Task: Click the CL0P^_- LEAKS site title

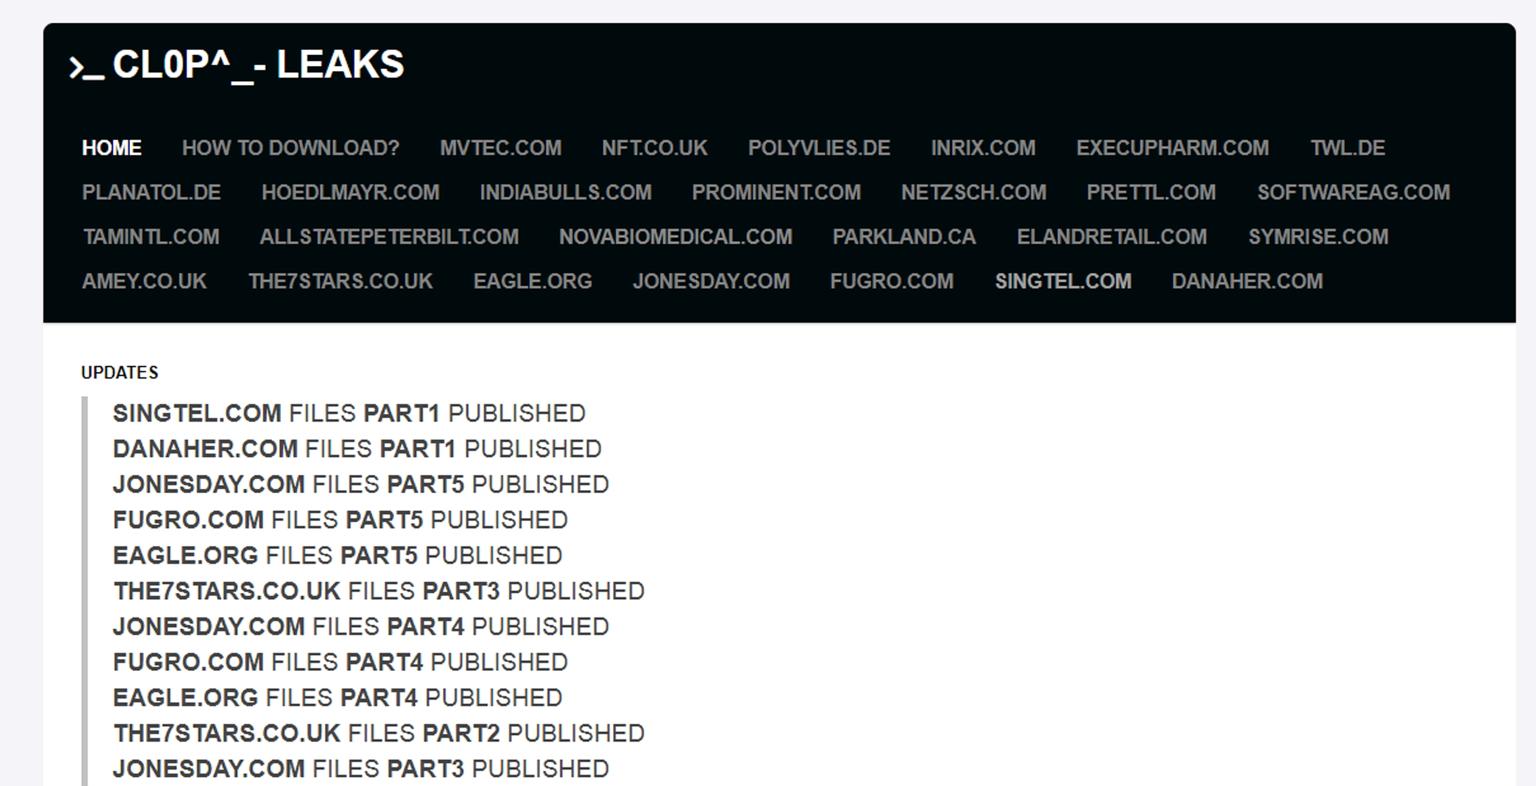Action: click(x=237, y=66)
